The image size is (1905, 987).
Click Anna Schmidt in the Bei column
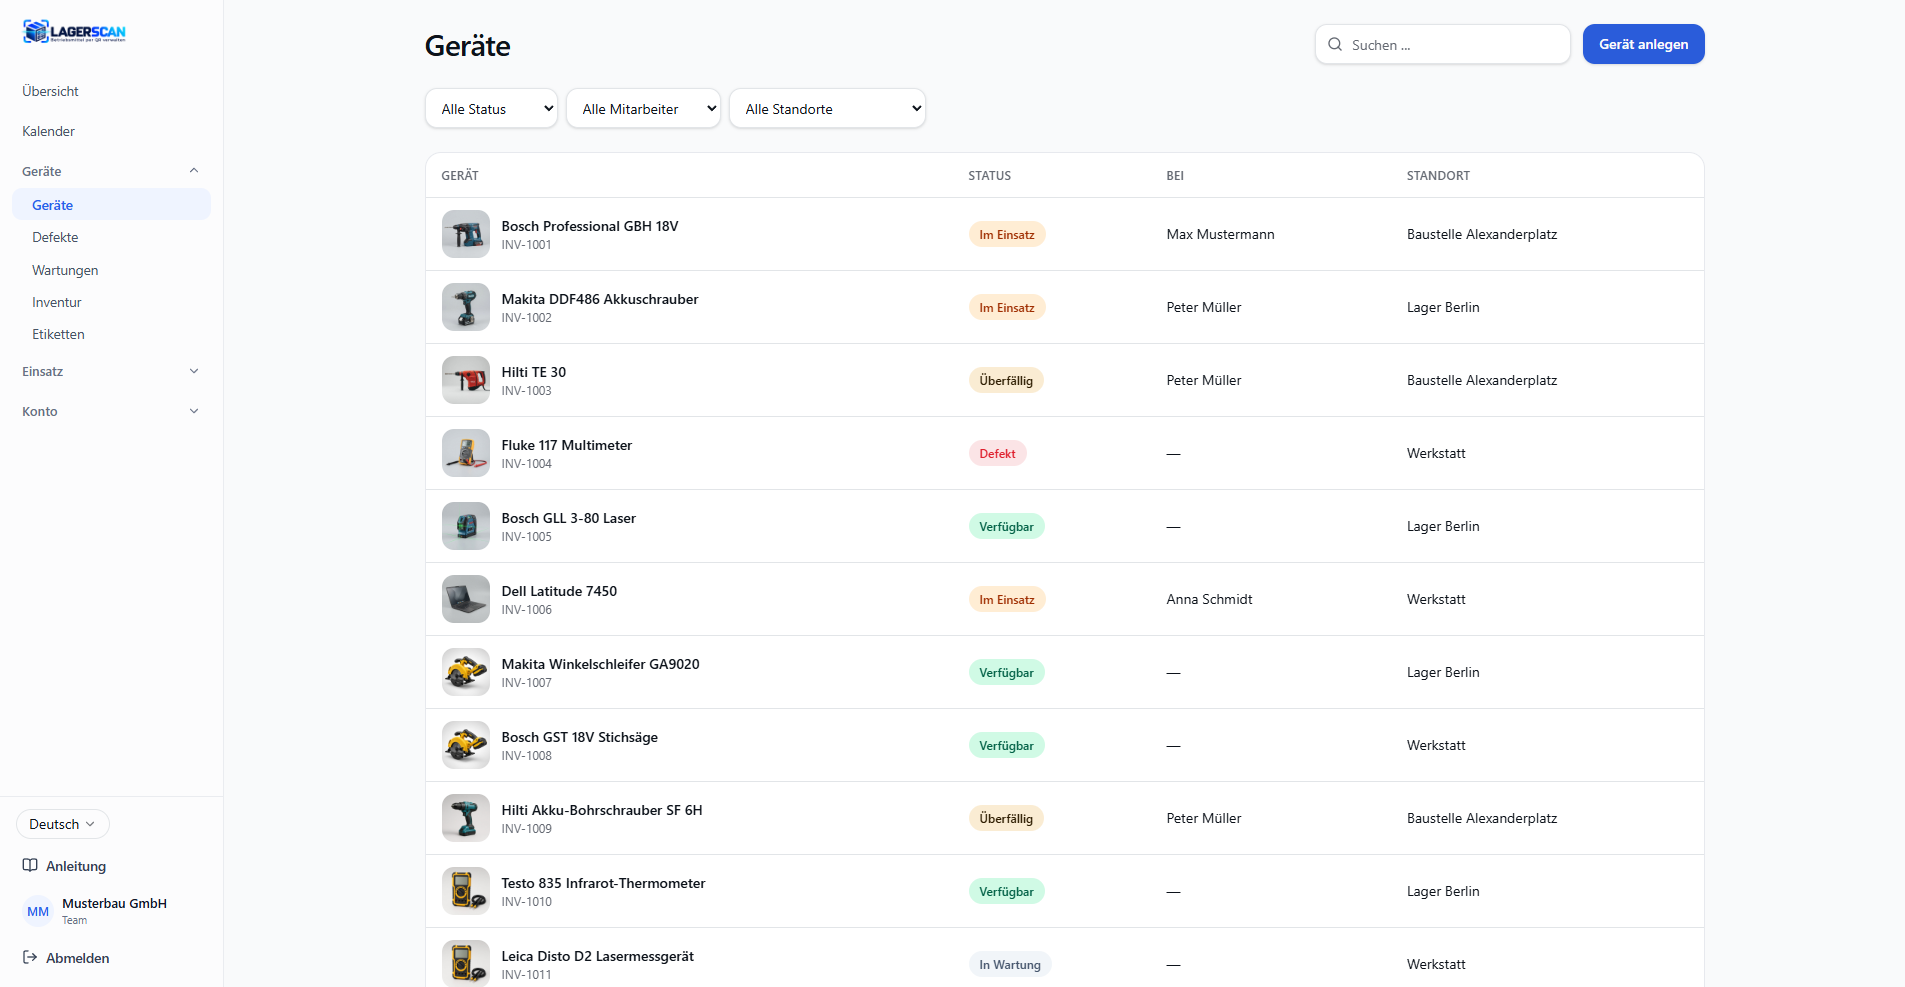pyautogui.click(x=1209, y=599)
